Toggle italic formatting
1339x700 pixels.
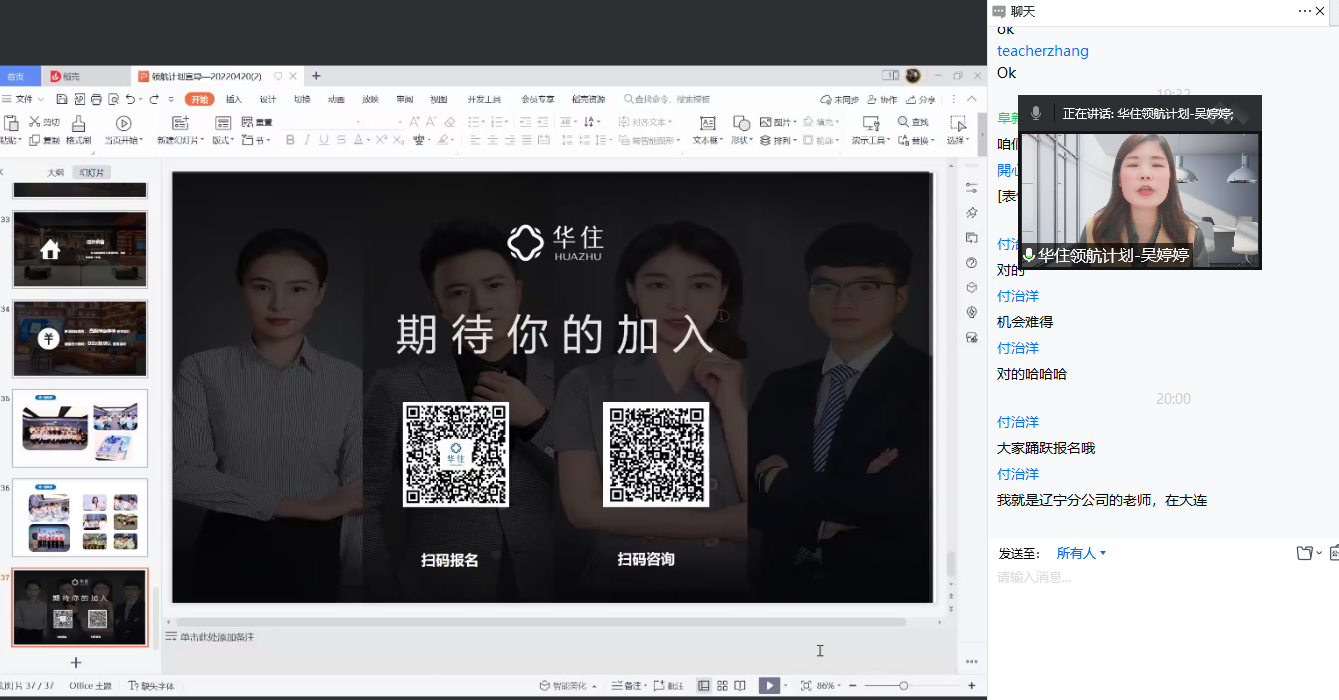click(x=307, y=138)
